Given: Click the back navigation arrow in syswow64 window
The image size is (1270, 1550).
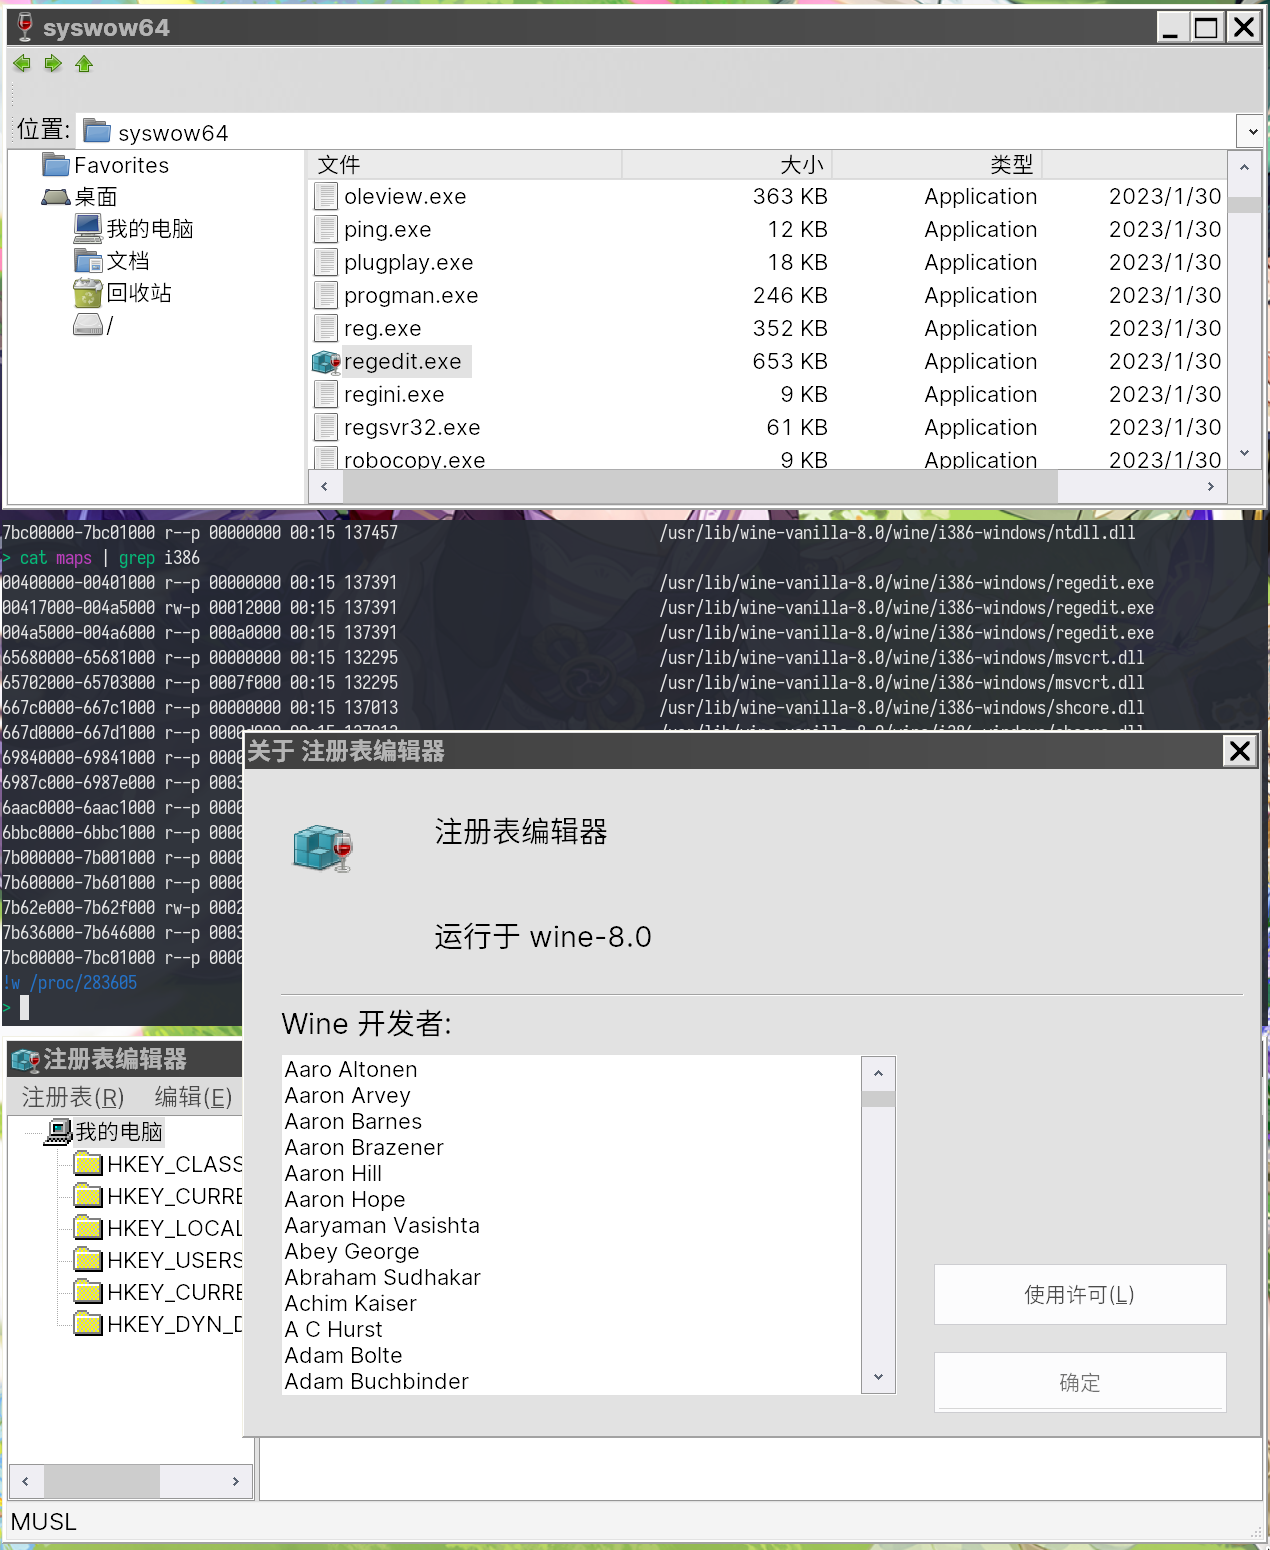Looking at the screenshot, I should click(x=21, y=63).
